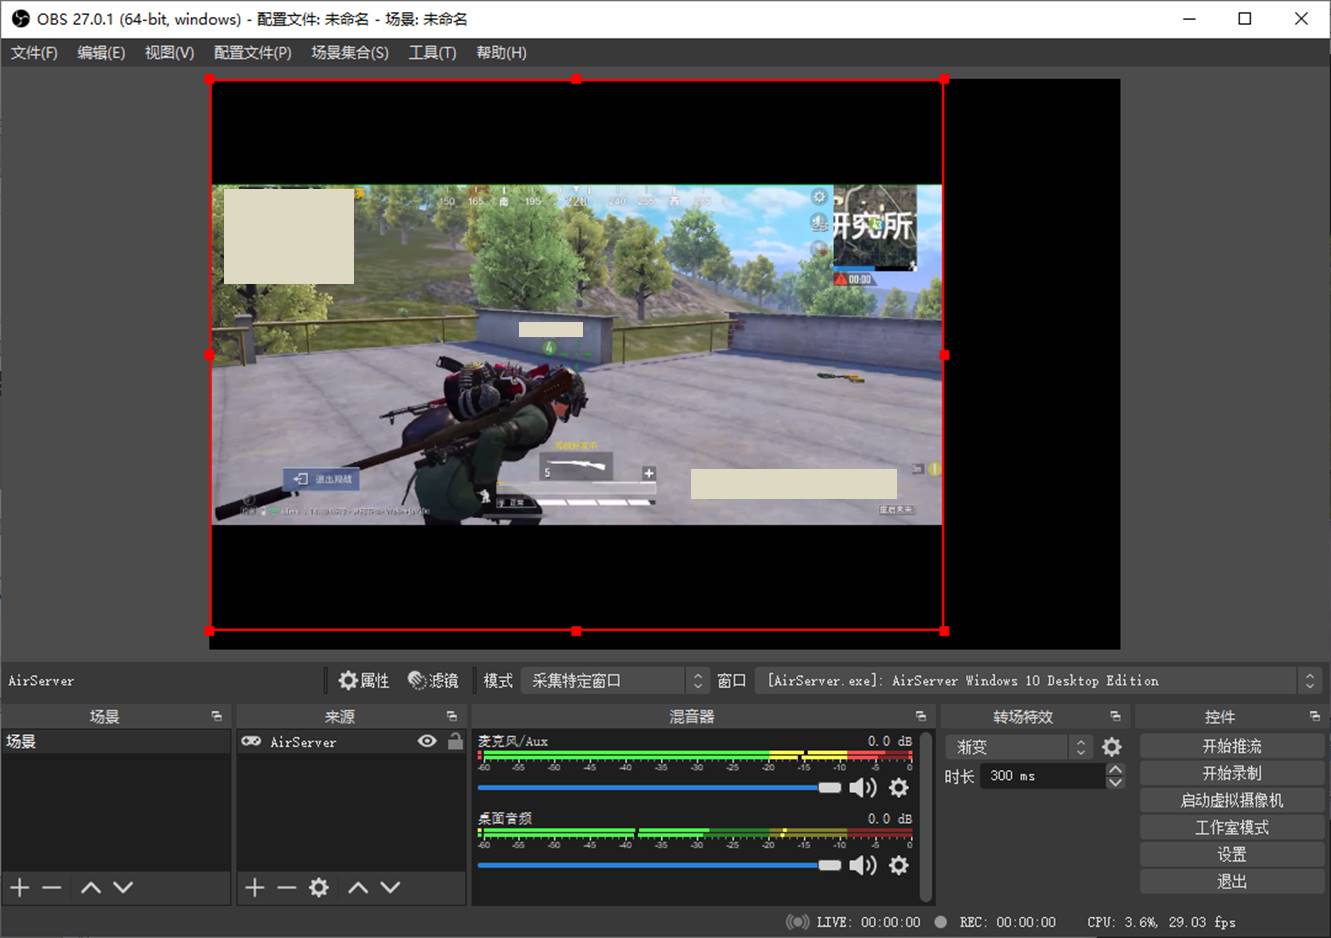Increase the 时长 duration value
1331x938 pixels.
tap(1116, 770)
